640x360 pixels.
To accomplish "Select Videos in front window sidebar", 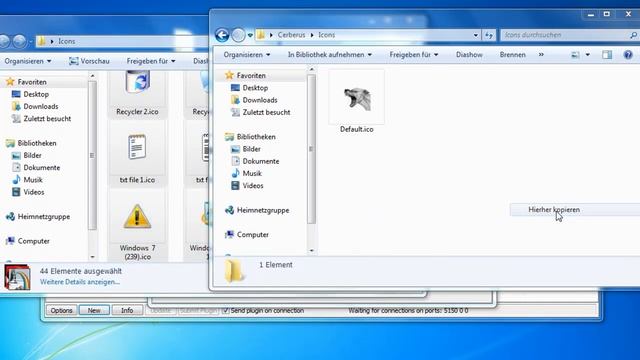I will tap(247, 186).
